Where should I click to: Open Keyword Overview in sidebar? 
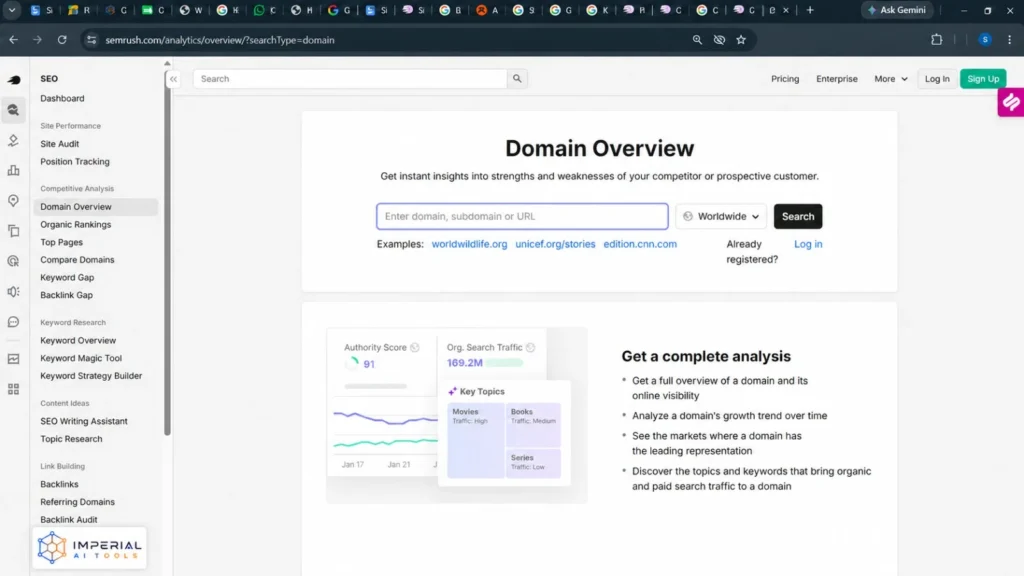[78, 340]
